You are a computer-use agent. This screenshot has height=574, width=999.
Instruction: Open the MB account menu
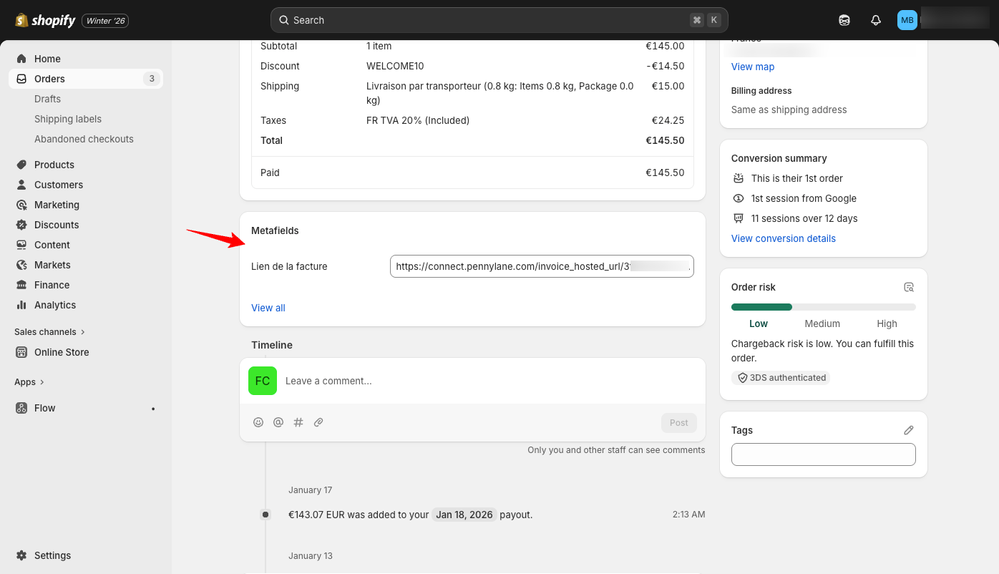tap(907, 20)
